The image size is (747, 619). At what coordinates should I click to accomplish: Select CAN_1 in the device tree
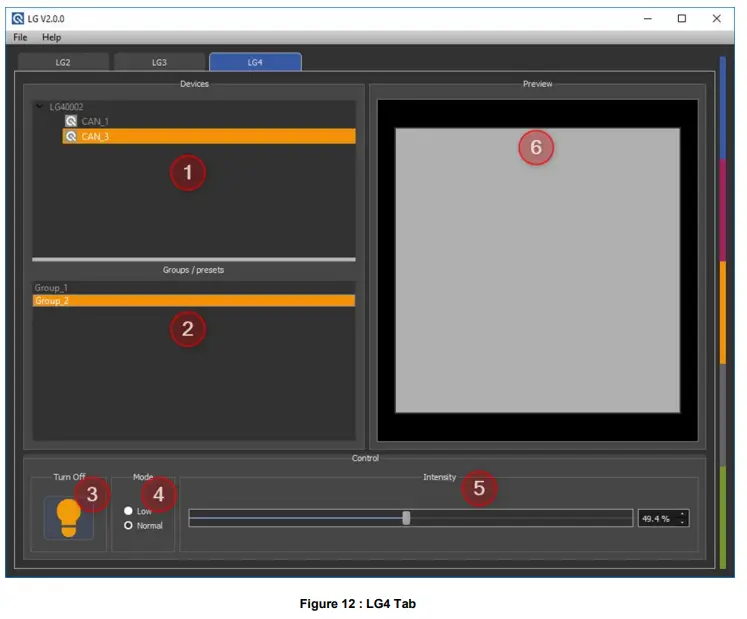(x=95, y=122)
